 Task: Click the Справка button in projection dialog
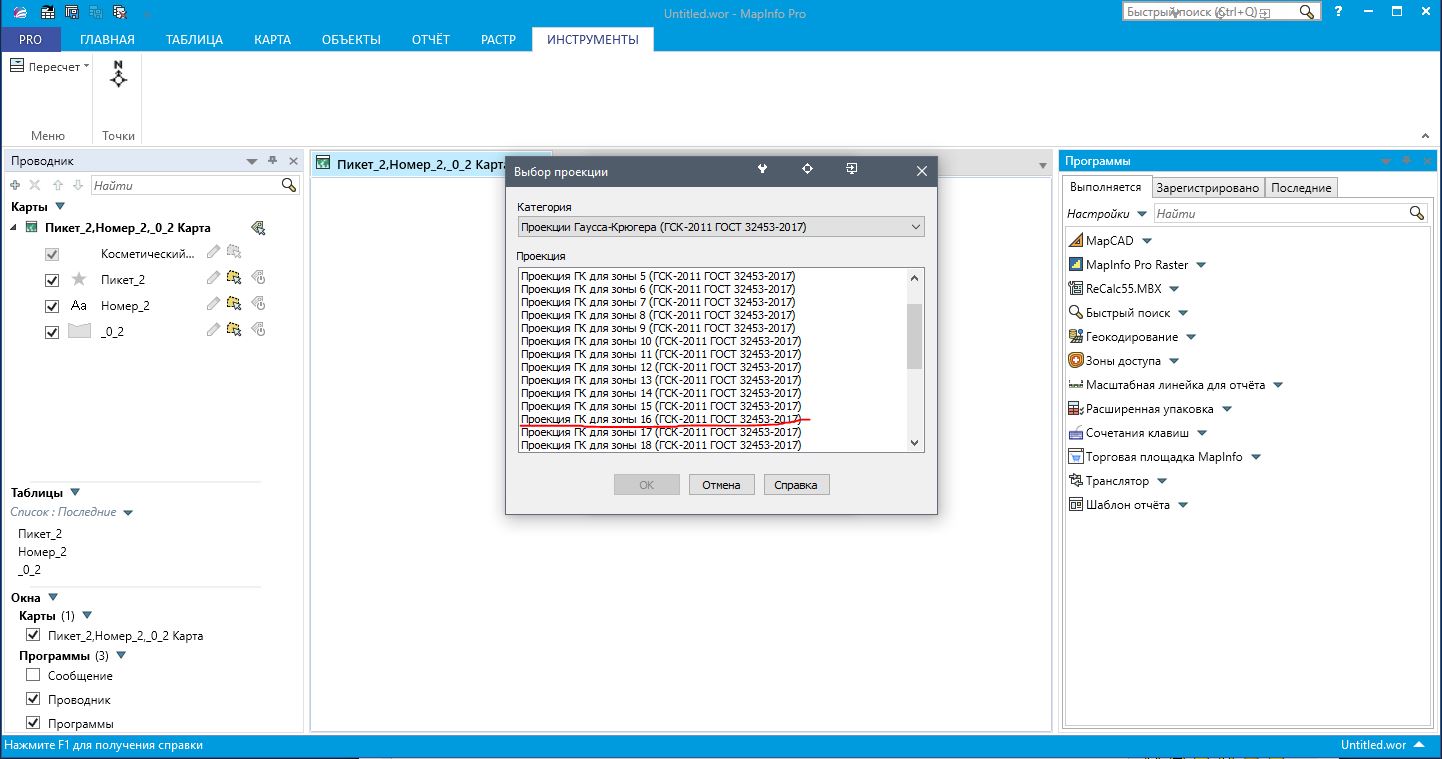[x=796, y=485]
